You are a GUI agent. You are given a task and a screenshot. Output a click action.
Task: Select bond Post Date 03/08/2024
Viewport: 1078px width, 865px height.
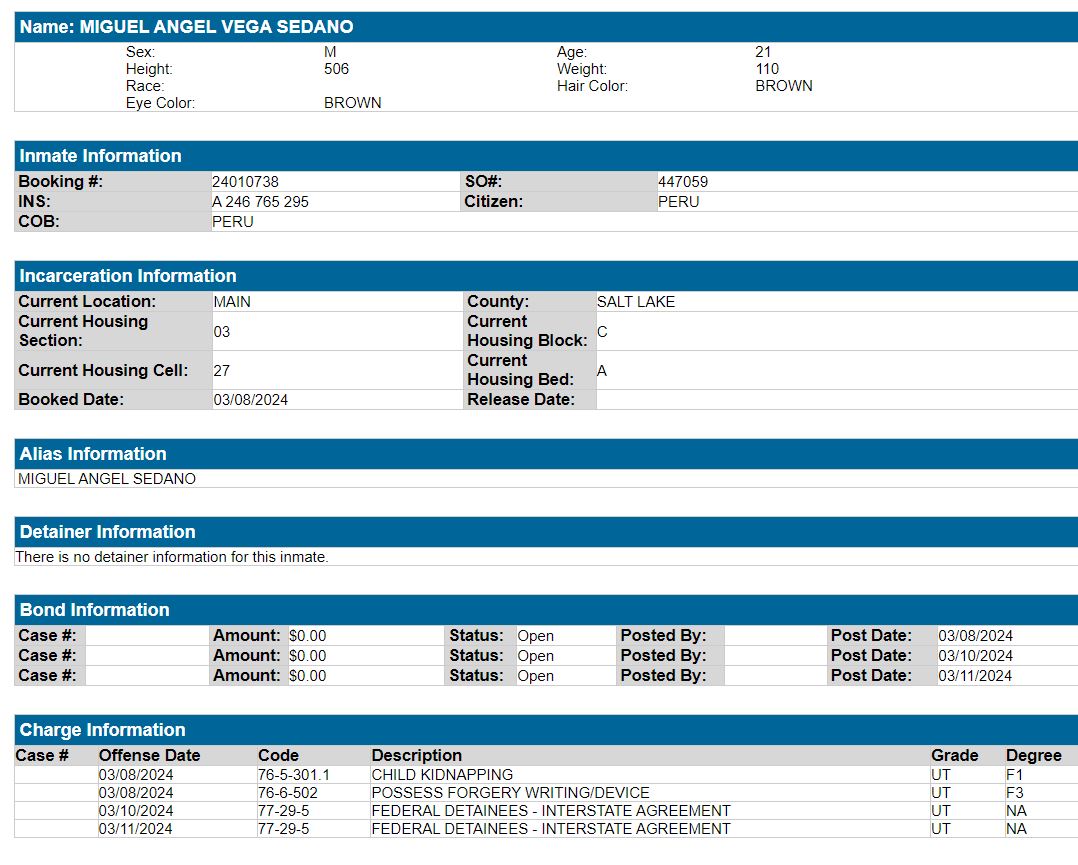(x=976, y=635)
